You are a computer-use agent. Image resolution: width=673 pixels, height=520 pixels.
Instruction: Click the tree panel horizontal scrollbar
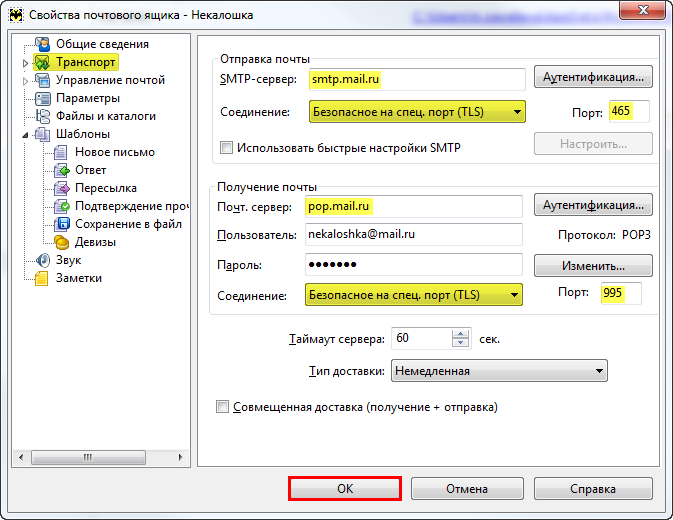(x=101, y=457)
